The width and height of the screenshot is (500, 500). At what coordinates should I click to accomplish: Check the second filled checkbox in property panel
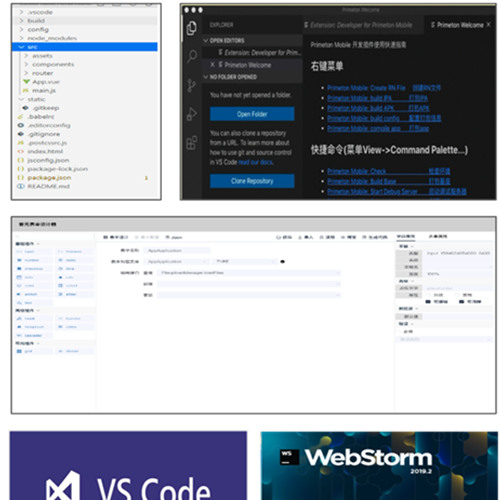pyautogui.click(x=462, y=302)
